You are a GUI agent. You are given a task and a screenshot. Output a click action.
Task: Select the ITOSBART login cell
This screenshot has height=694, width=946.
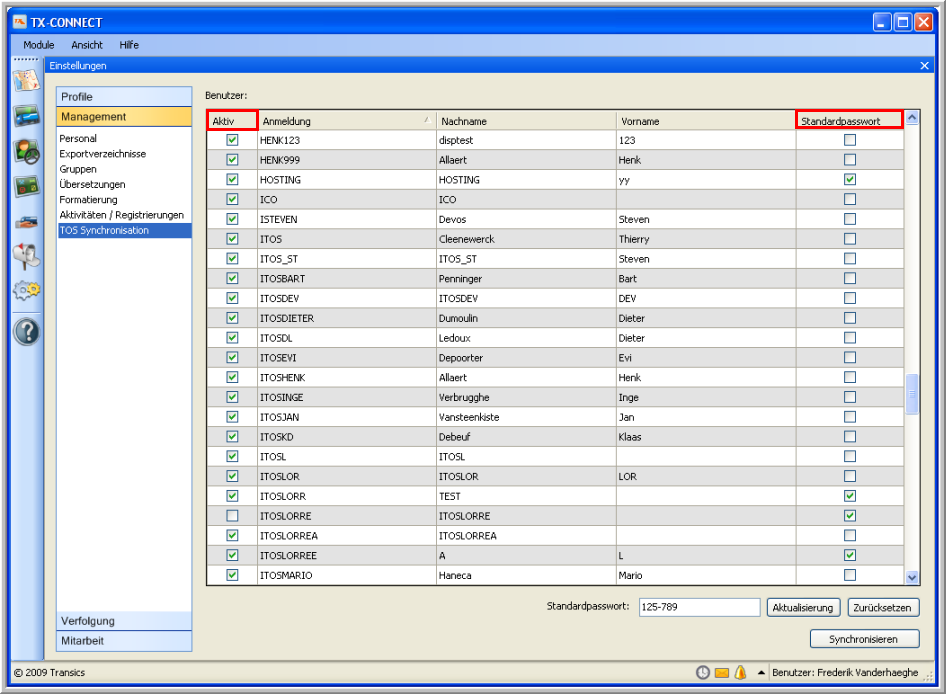tap(347, 279)
